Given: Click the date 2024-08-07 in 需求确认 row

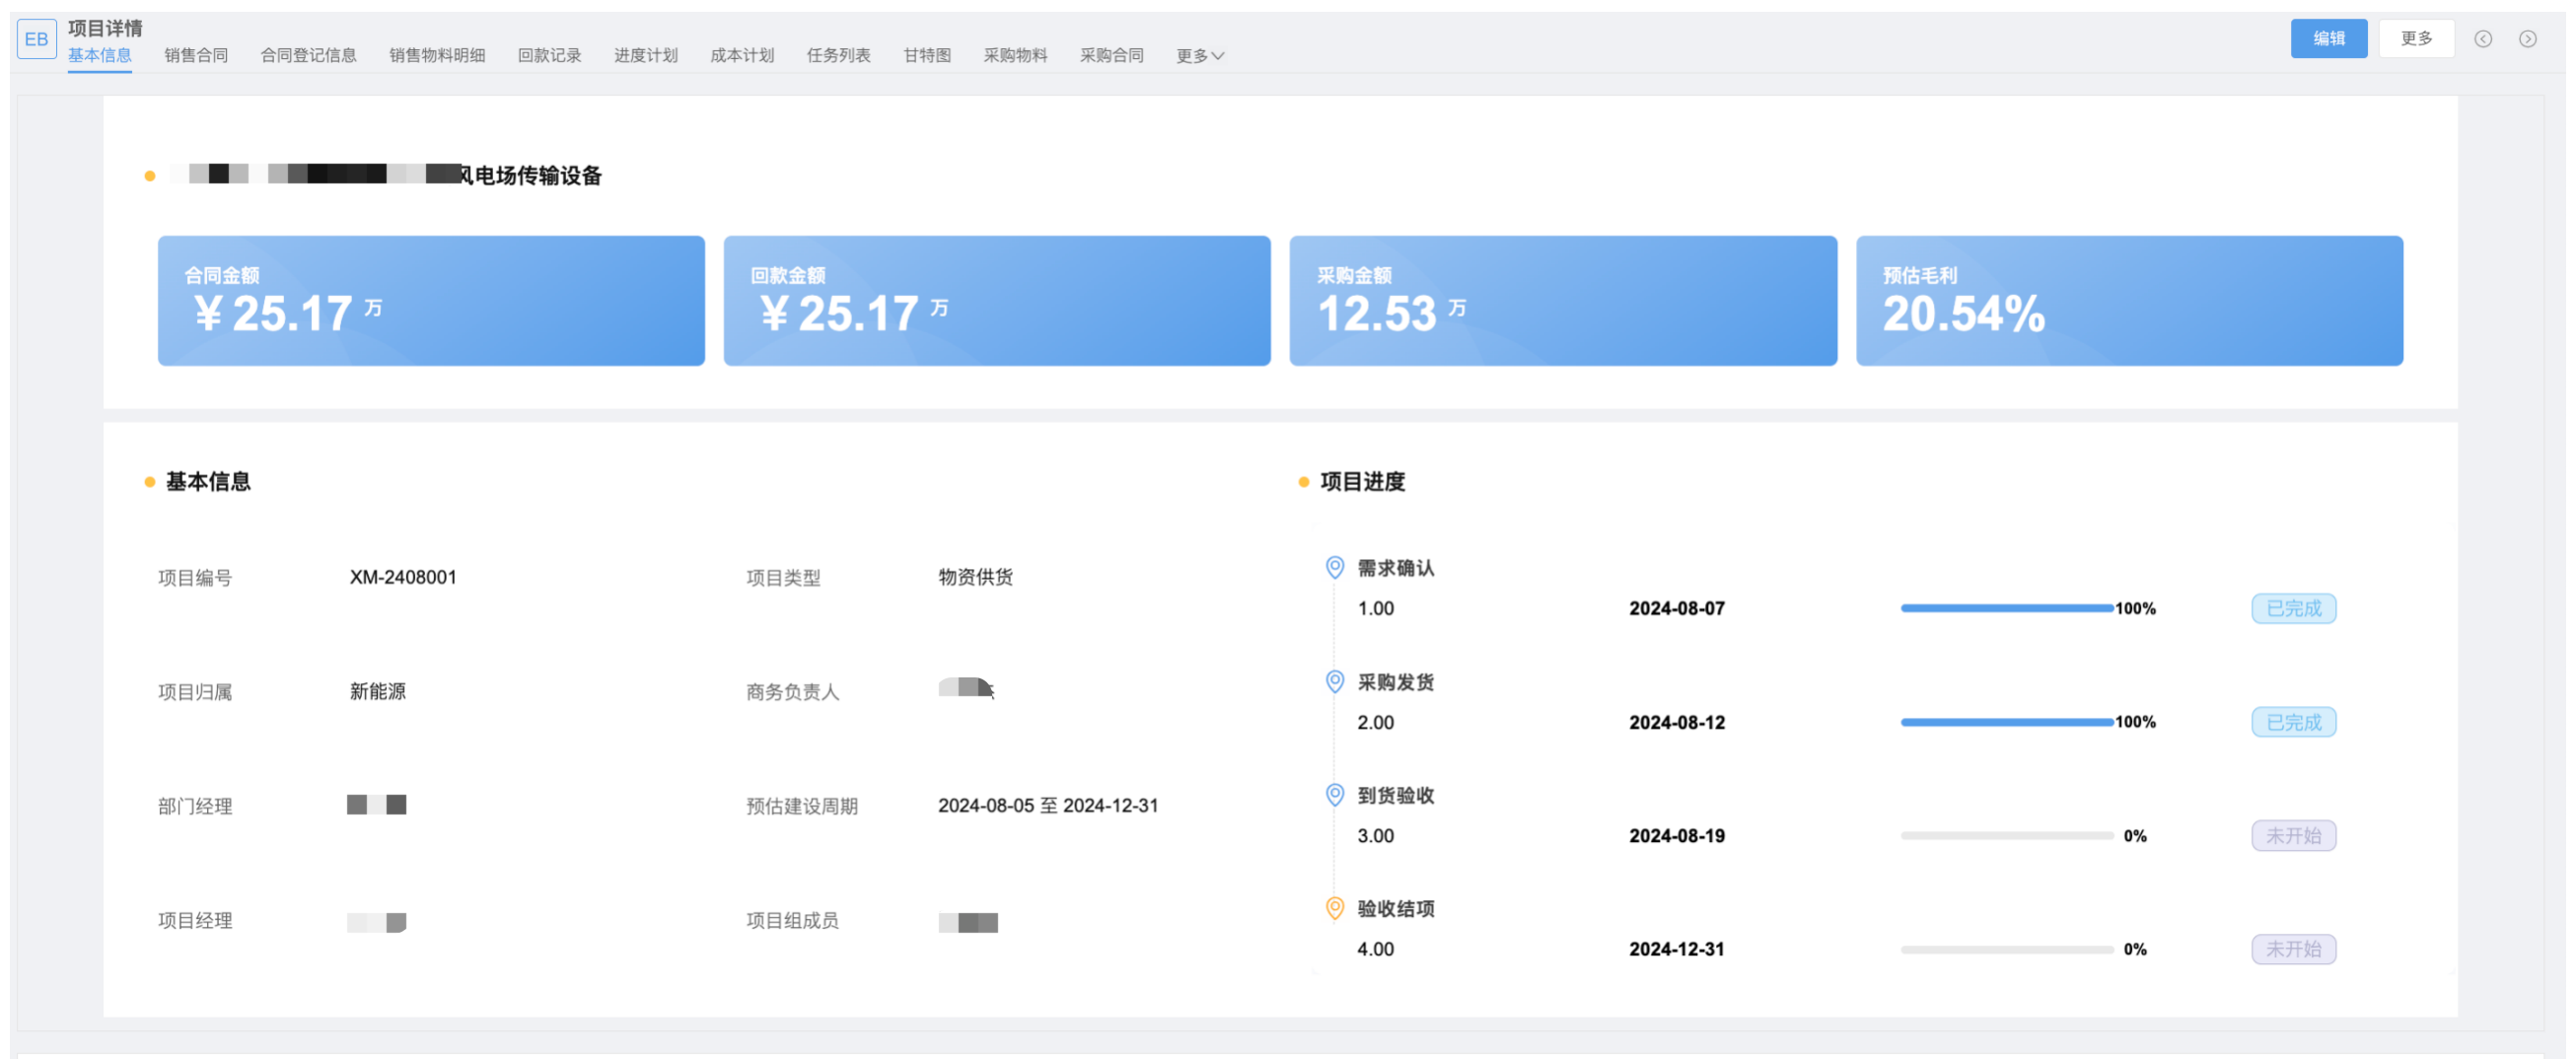Looking at the screenshot, I should point(1677,609).
